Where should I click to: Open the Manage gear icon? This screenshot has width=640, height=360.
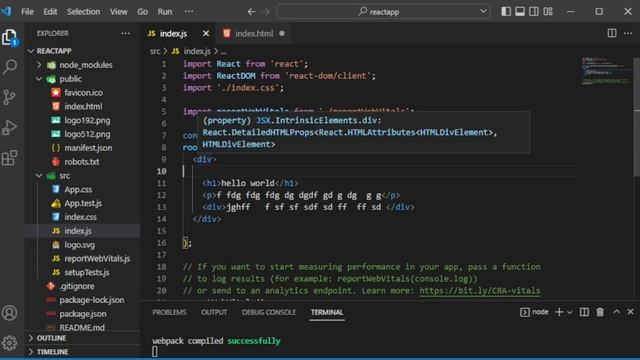tap(9, 343)
